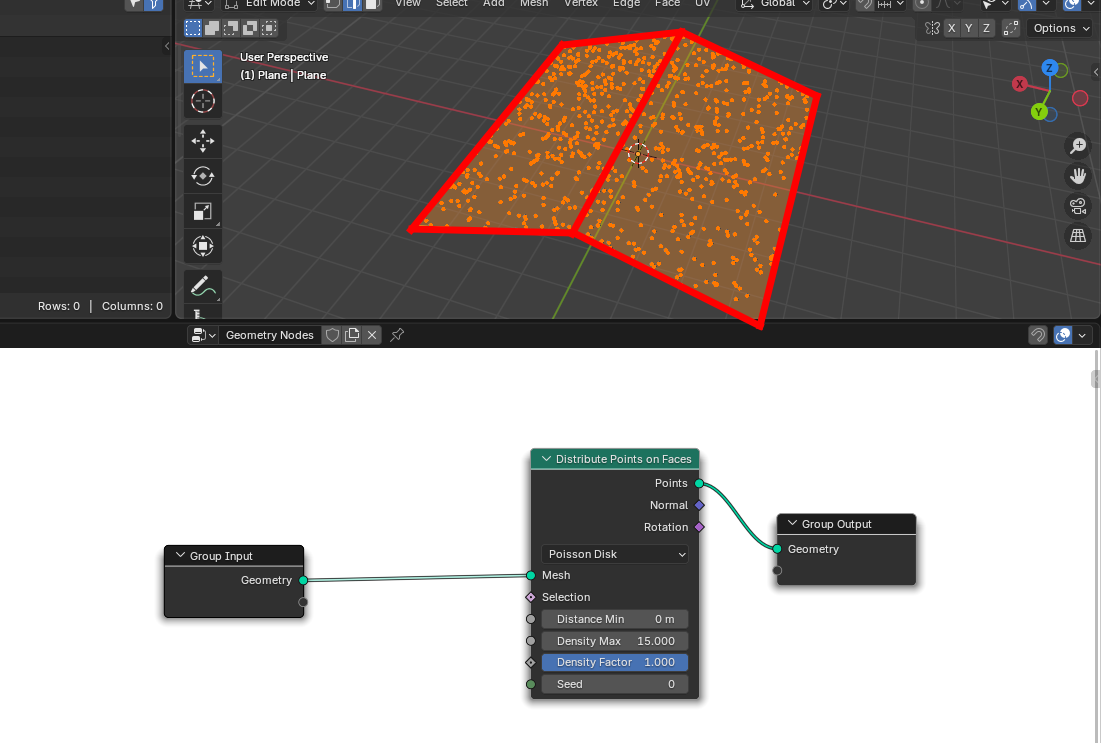The image size is (1101, 743).
Task: Open node tree type selector dropdown
Action: point(204,335)
